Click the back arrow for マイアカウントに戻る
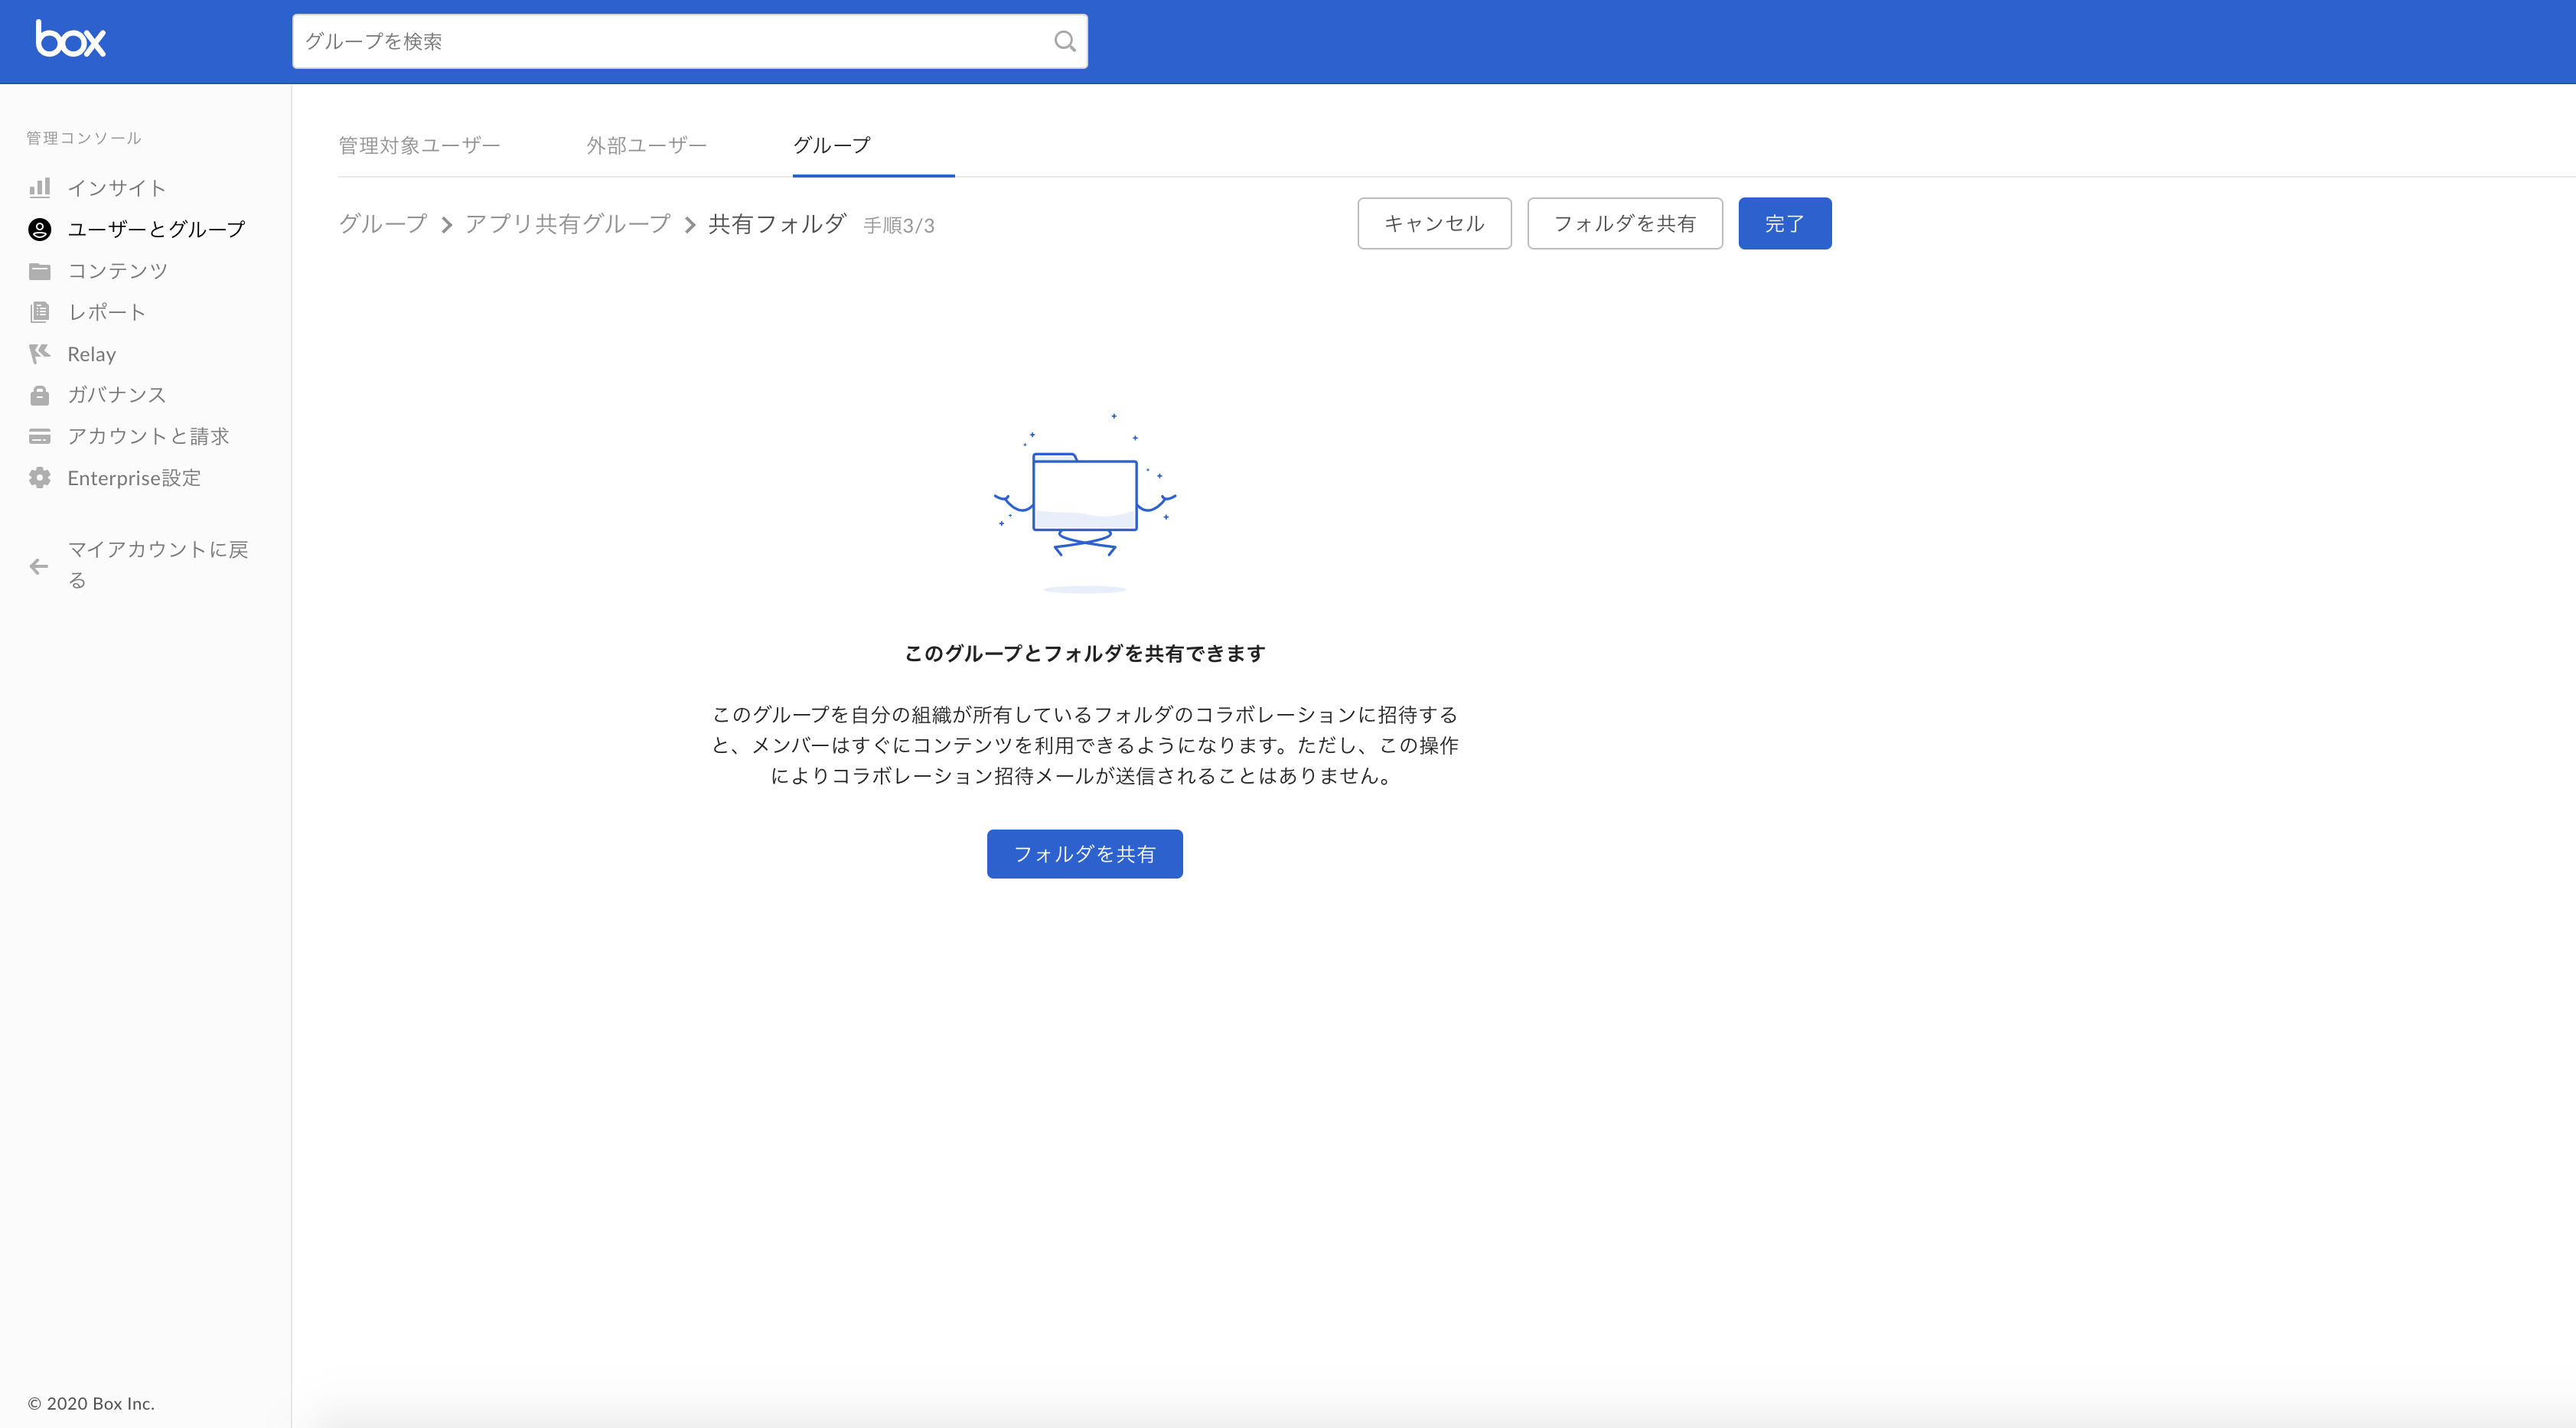2576x1428 pixels. coord(38,566)
